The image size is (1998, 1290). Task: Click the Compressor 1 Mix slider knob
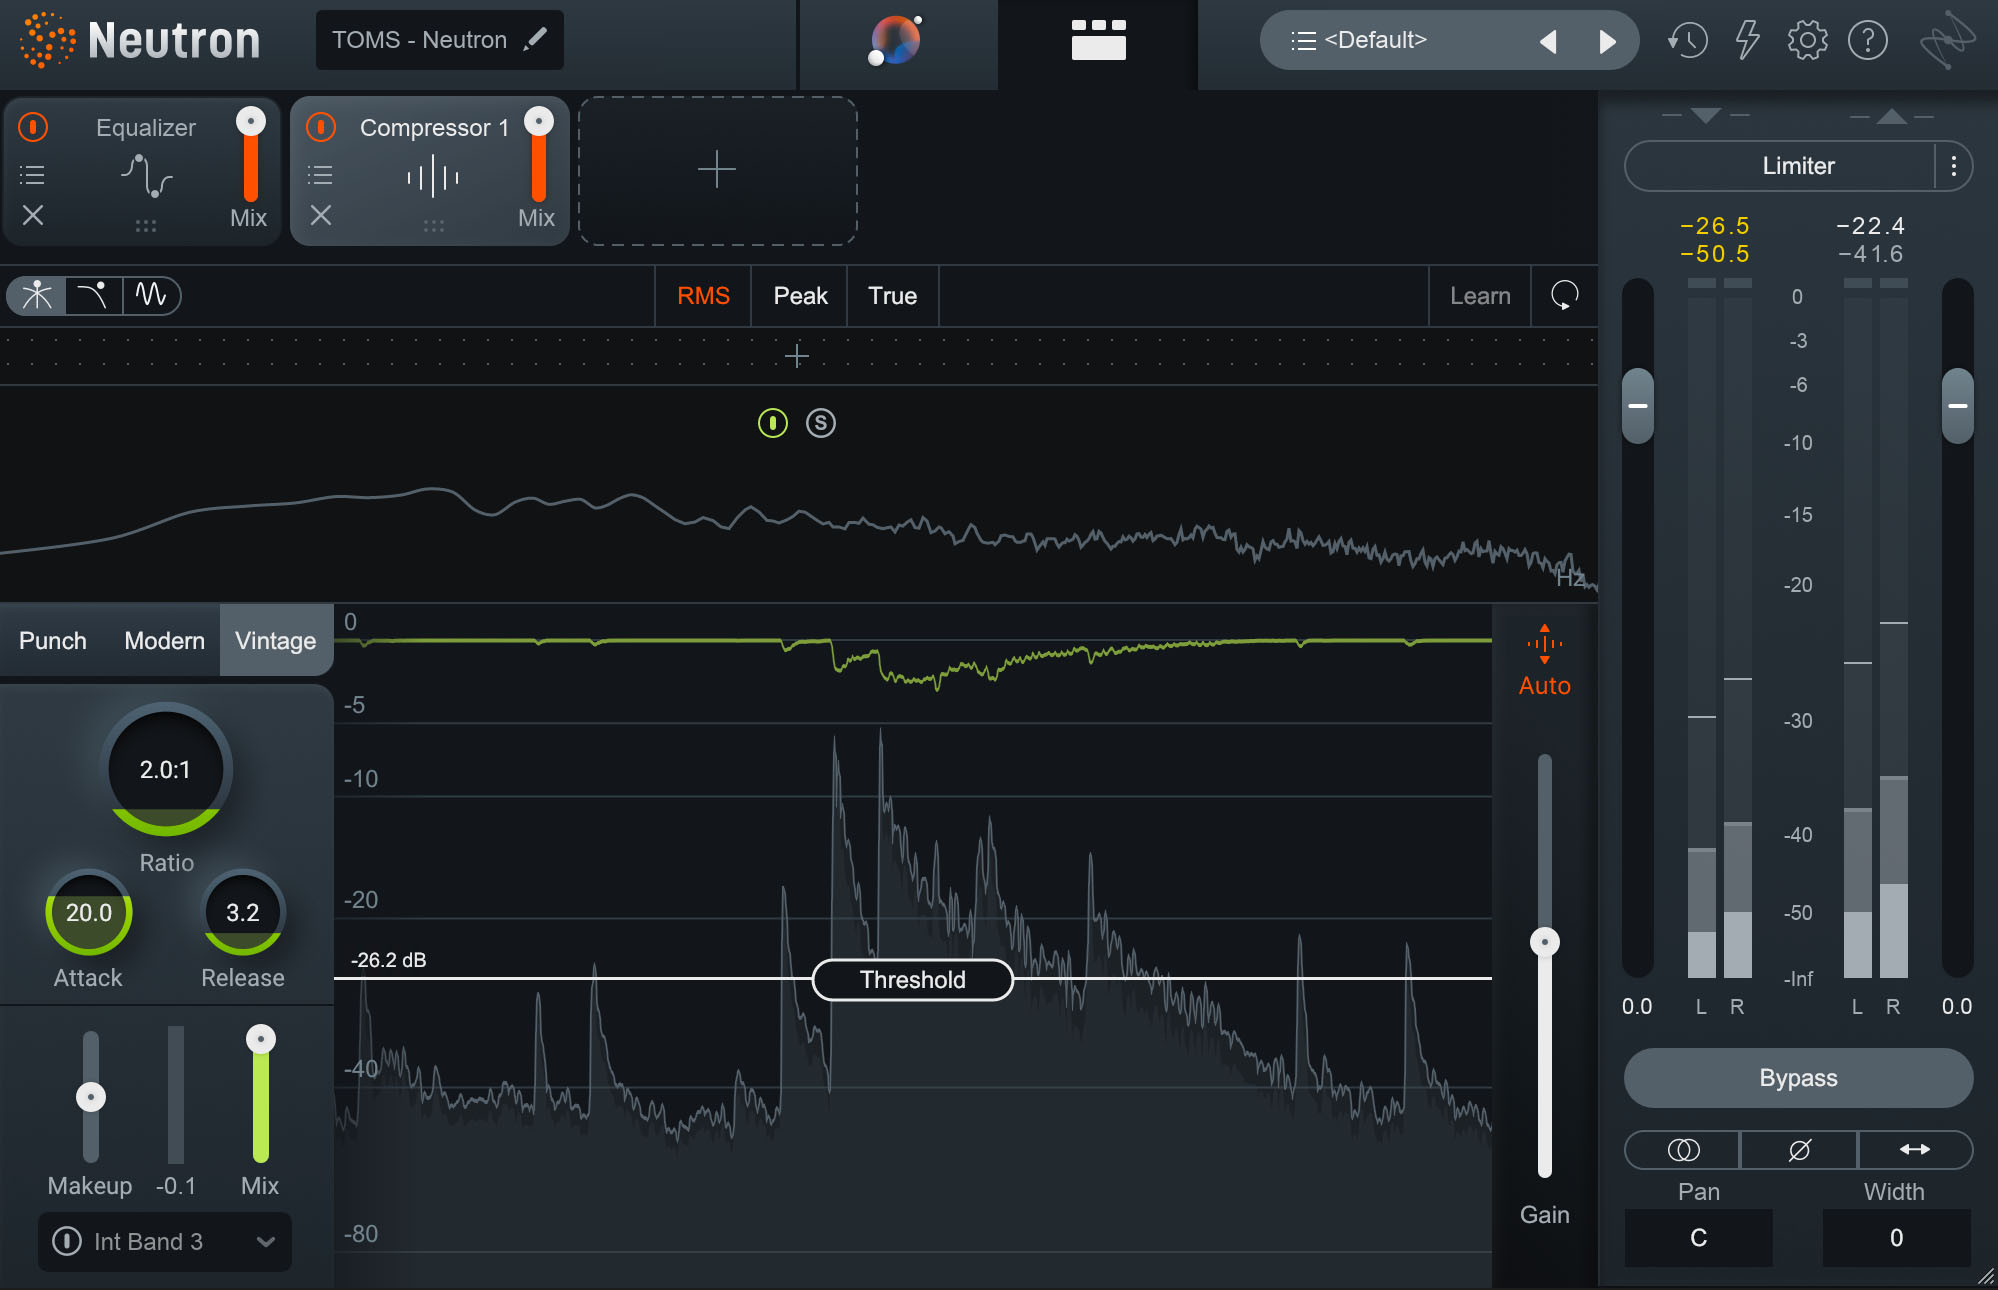click(539, 121)
